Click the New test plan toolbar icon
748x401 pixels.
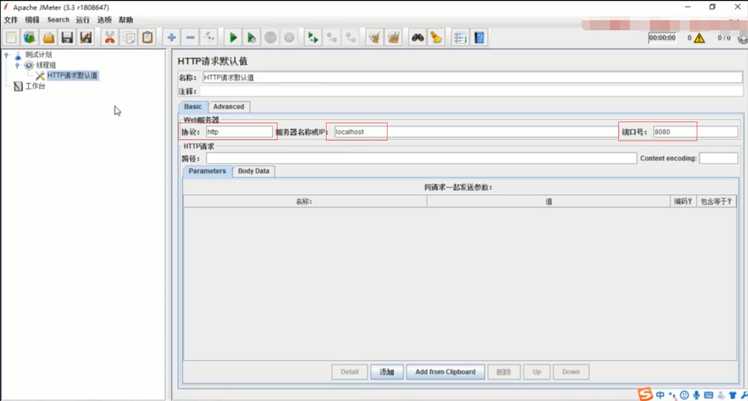11,37
